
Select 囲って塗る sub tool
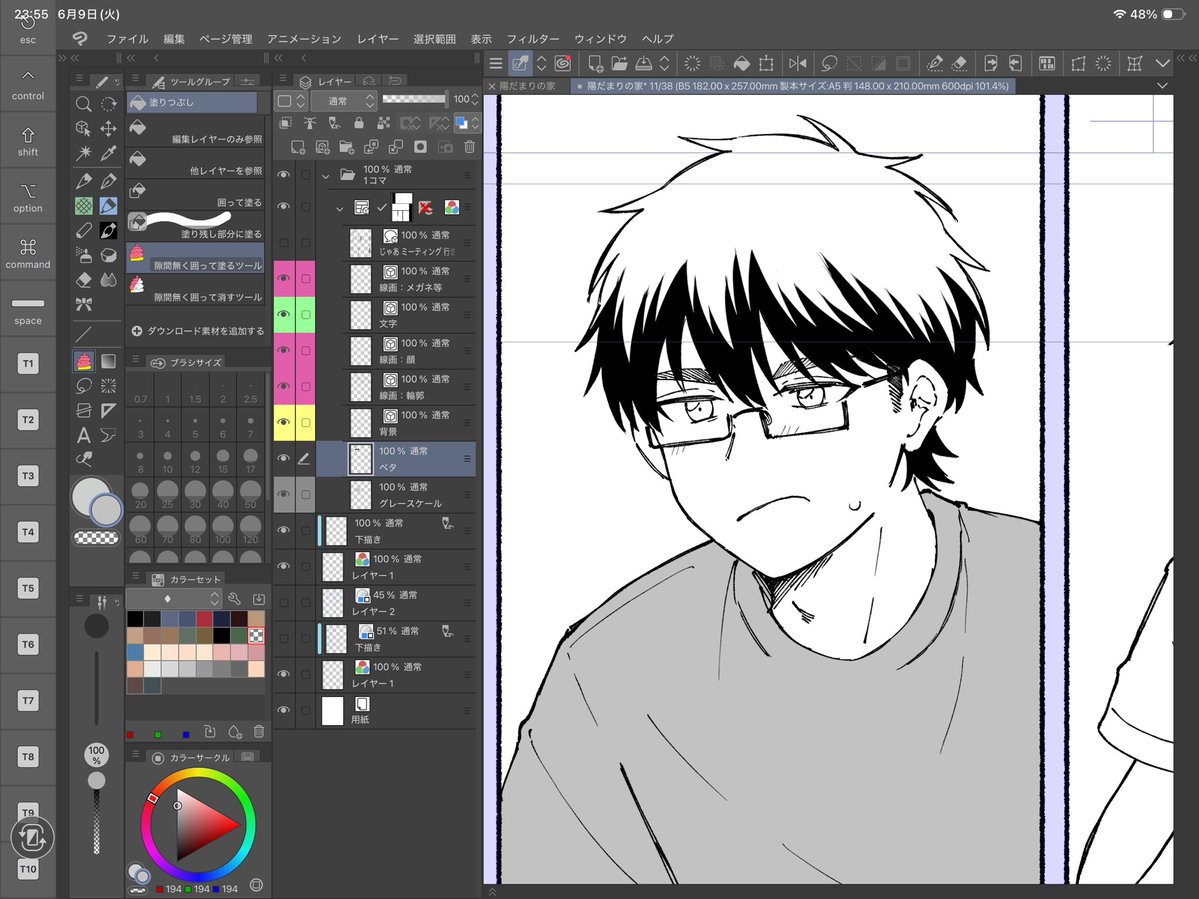click(x=196, y=194)
